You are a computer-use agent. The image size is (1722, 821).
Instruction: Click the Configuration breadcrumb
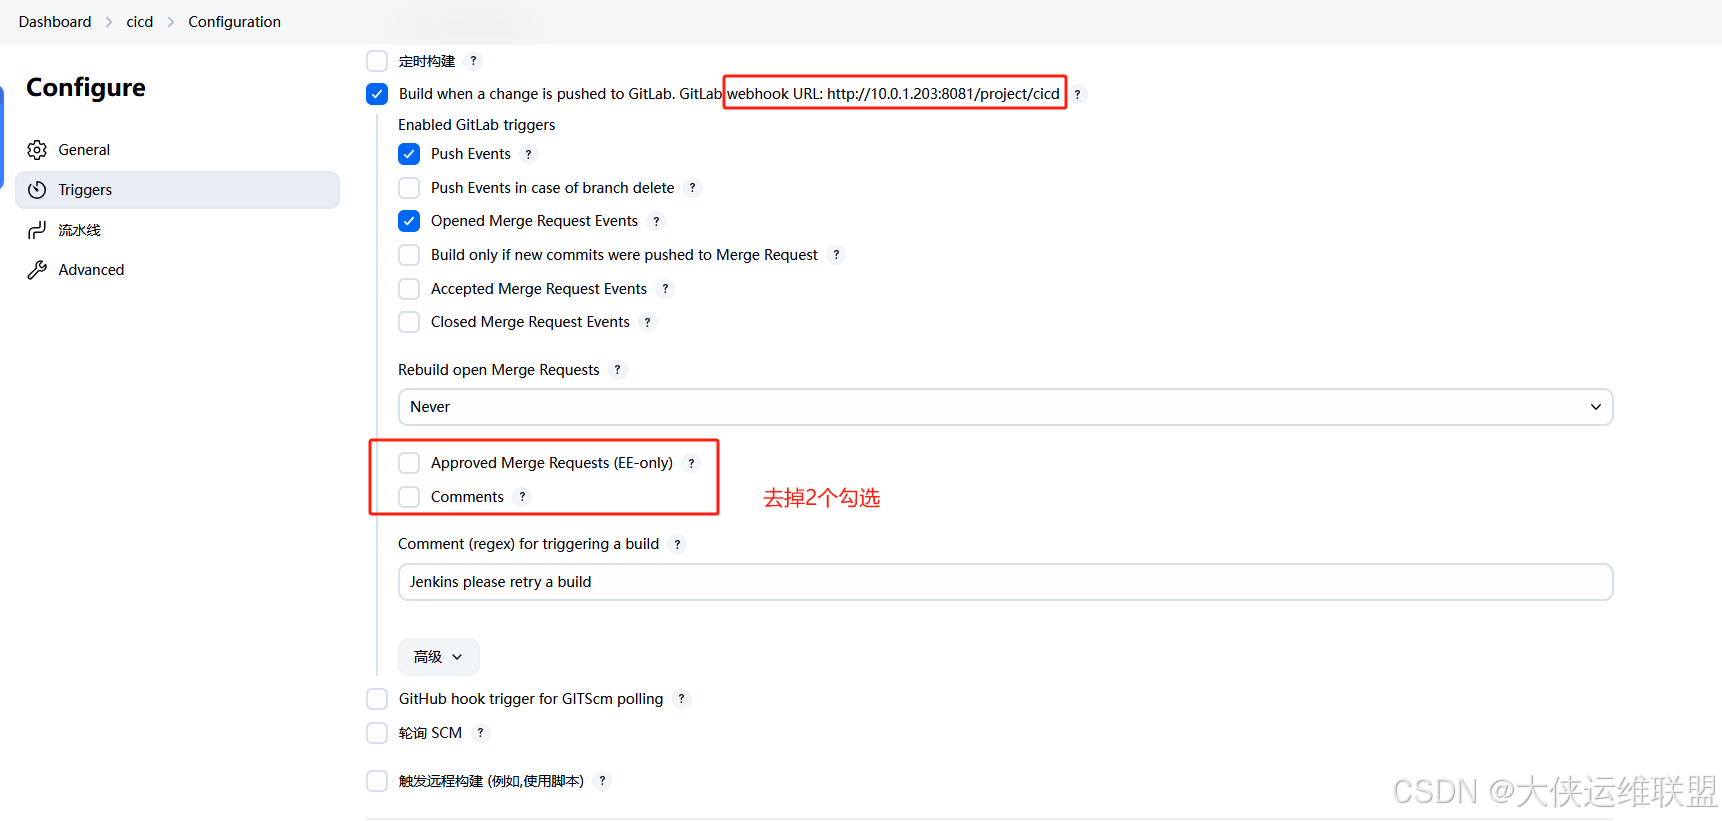tap(234, 22)
